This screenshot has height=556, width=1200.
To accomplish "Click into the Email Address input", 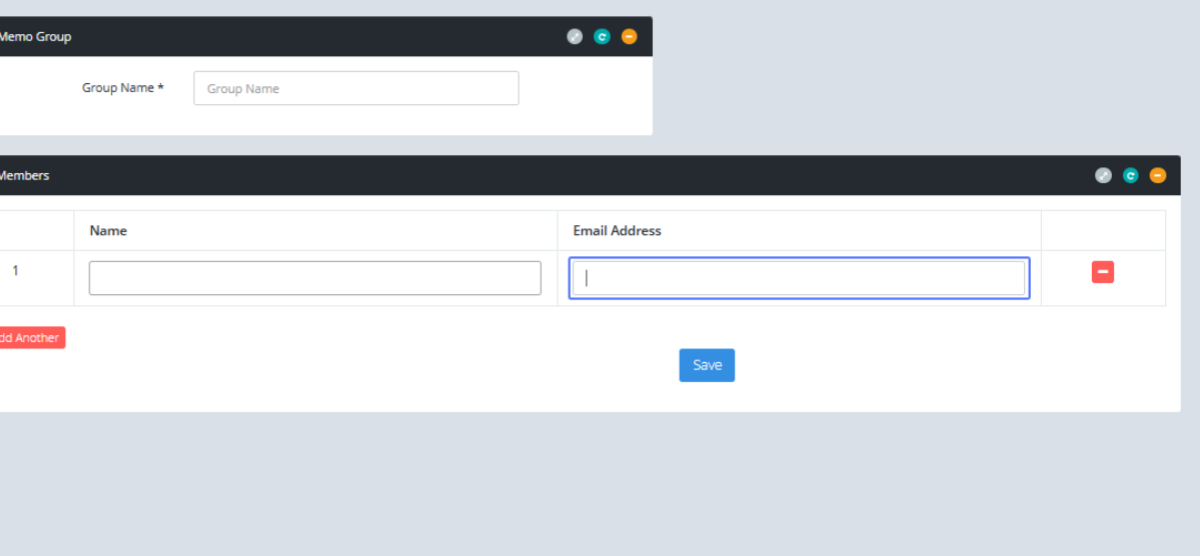I will coord(798,278).
